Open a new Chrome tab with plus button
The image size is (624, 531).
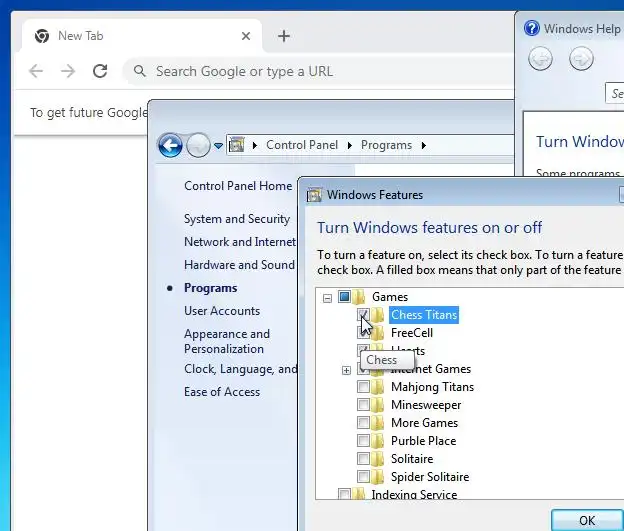point(284,36)
